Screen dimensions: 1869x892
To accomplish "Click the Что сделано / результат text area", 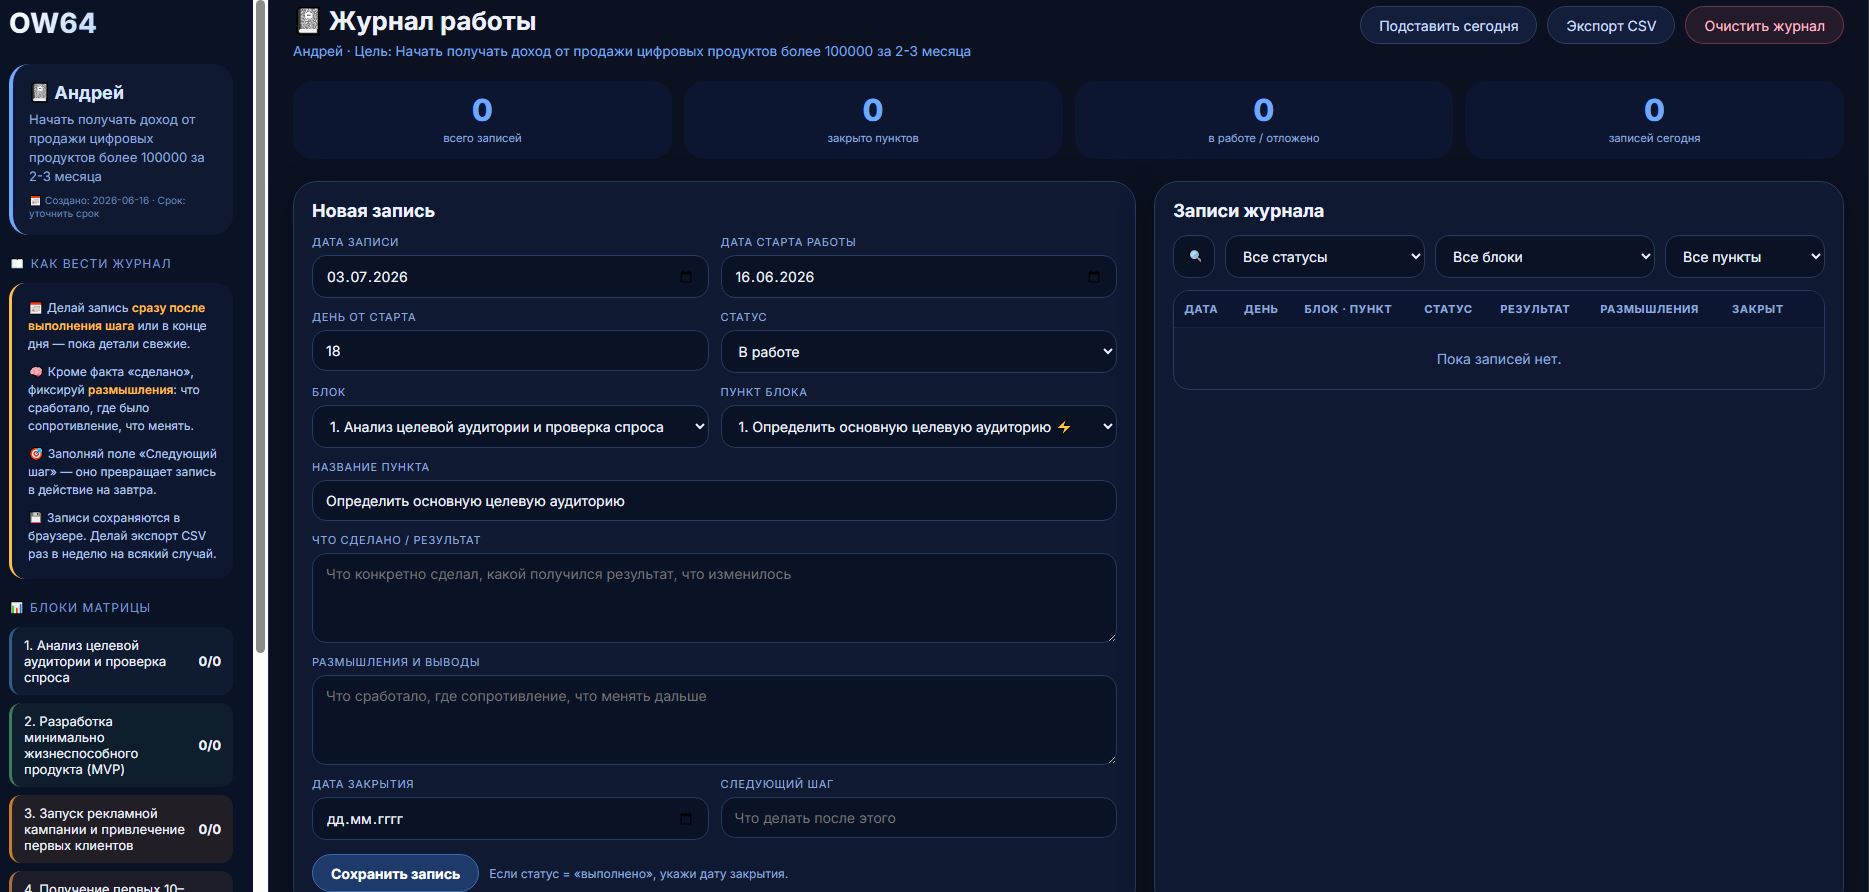I will [x=714, y=598].
